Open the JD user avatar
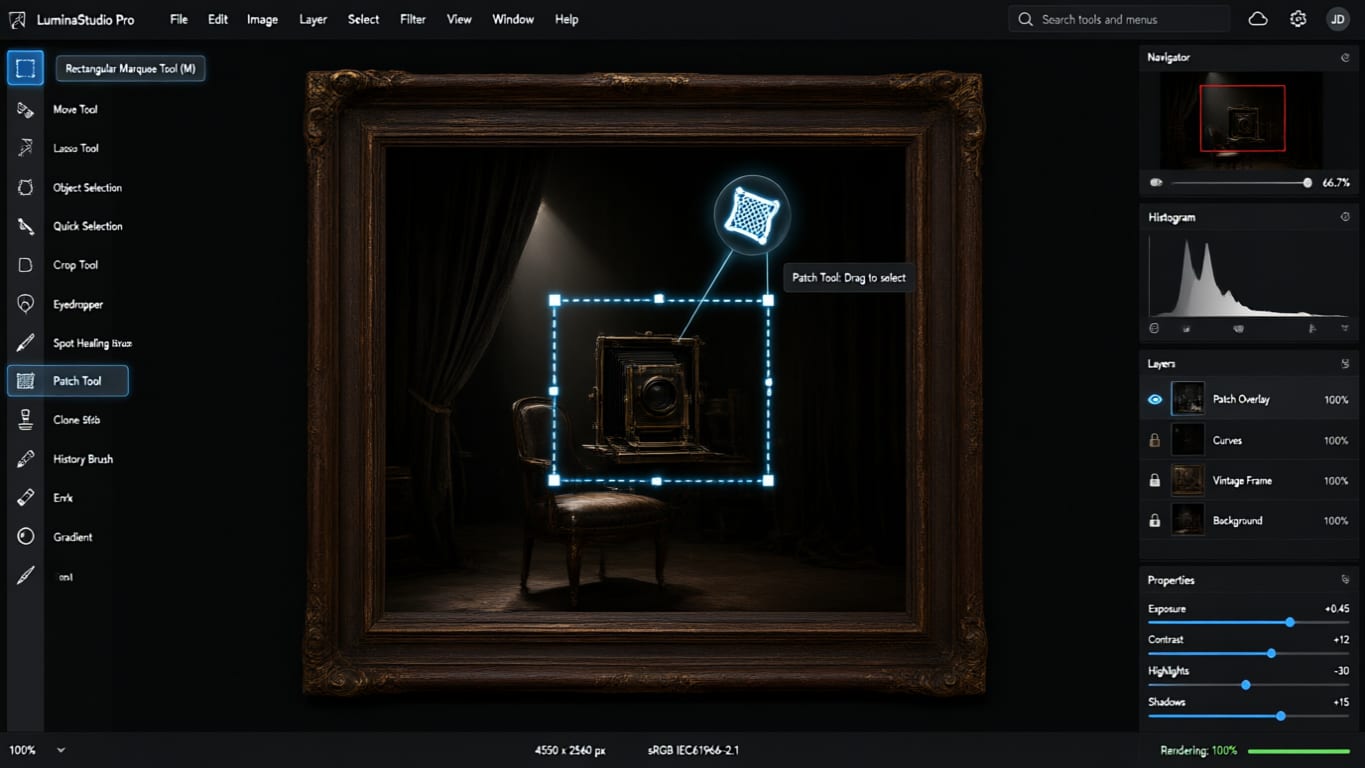This screenshot has width=1365, height=768. [1337, 19]
